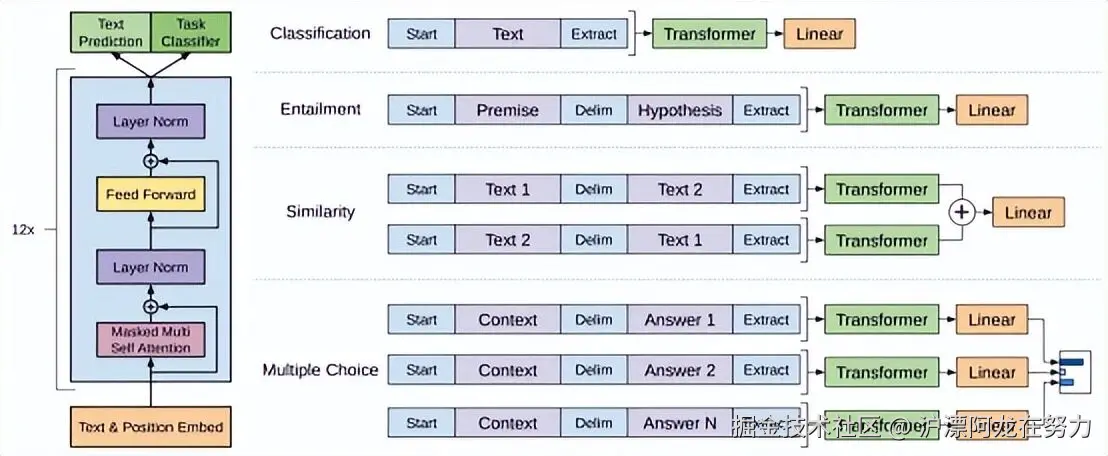This screenshot has width=1108, height=456.
Task: Click the Classification task label
Action: click(x=320, y=33)
